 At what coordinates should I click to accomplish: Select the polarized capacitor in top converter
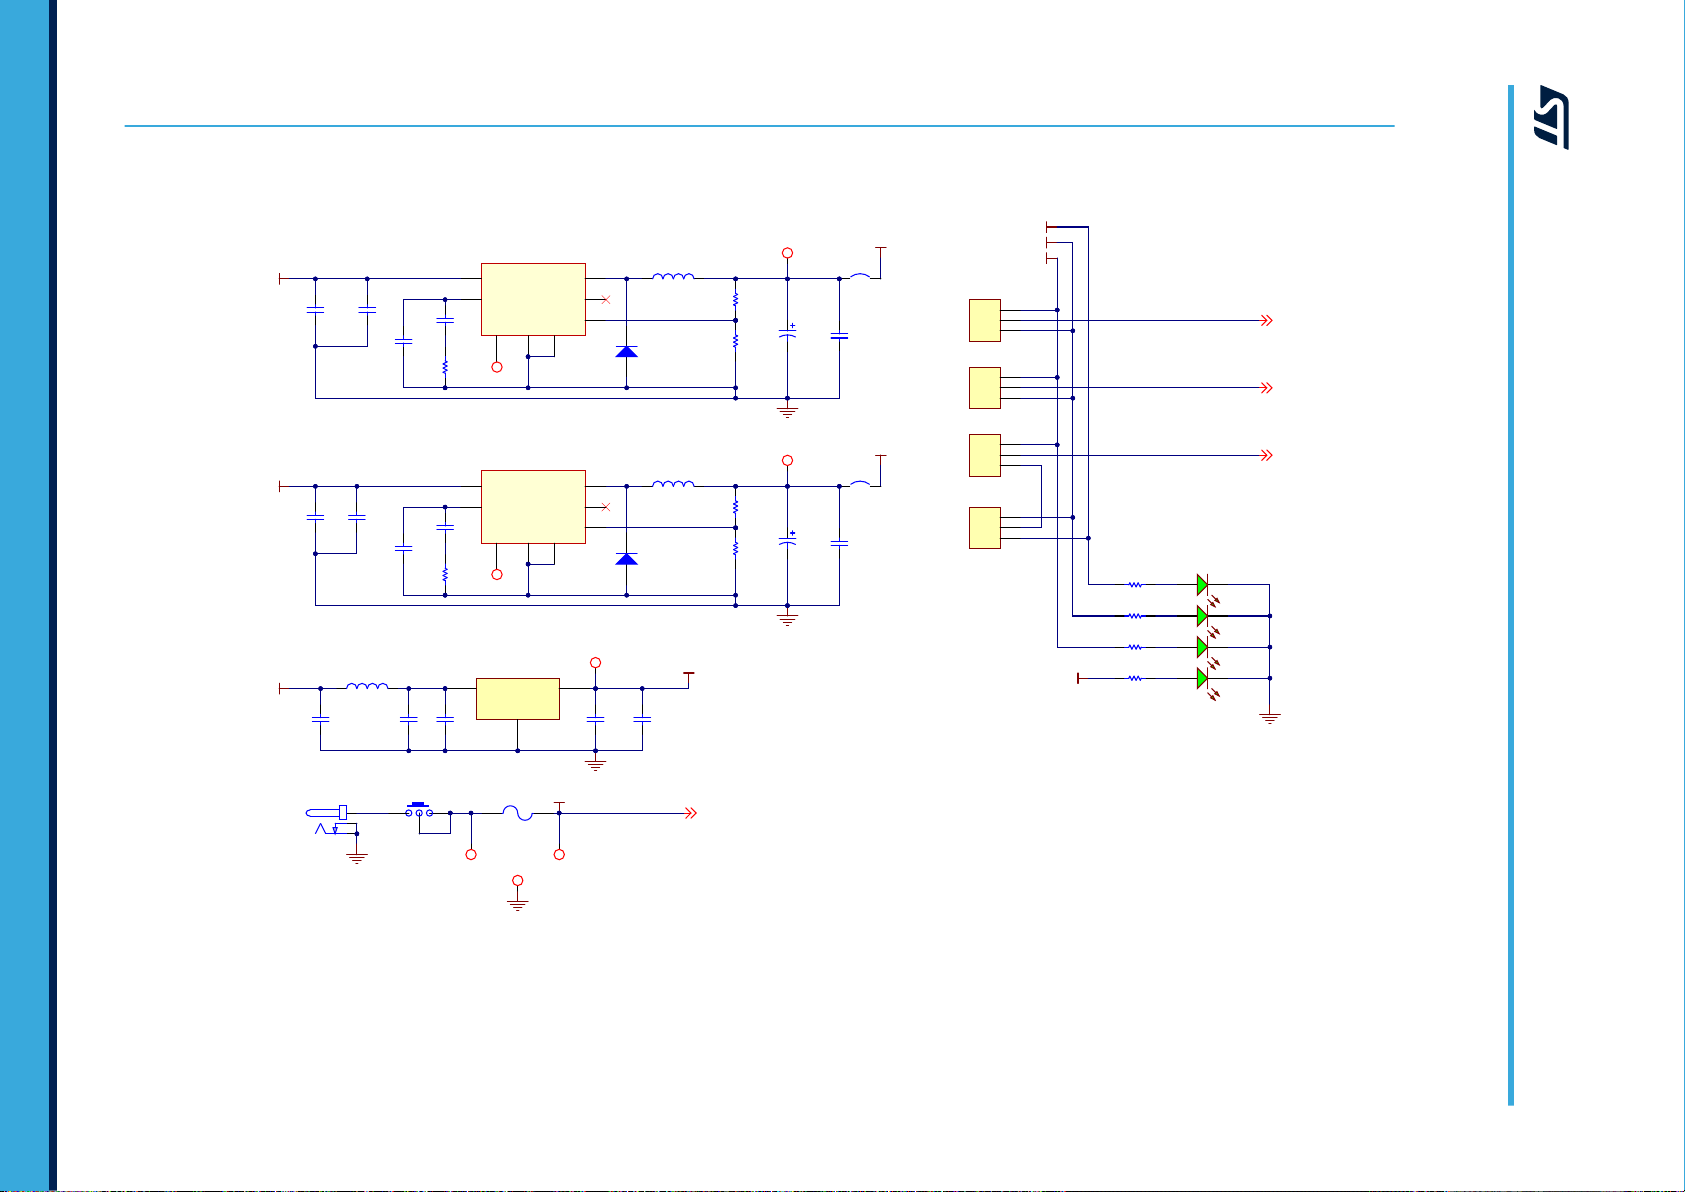click(788, 332)
